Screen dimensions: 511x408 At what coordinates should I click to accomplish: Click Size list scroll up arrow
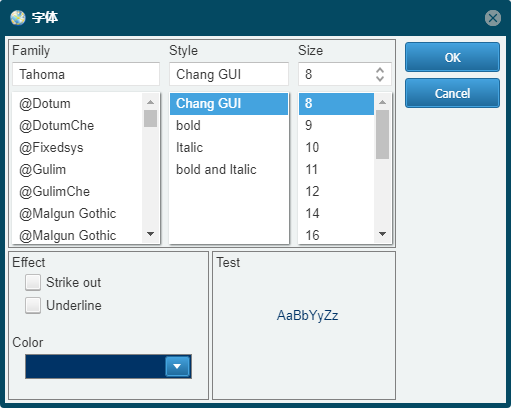[x=382, y=102]
